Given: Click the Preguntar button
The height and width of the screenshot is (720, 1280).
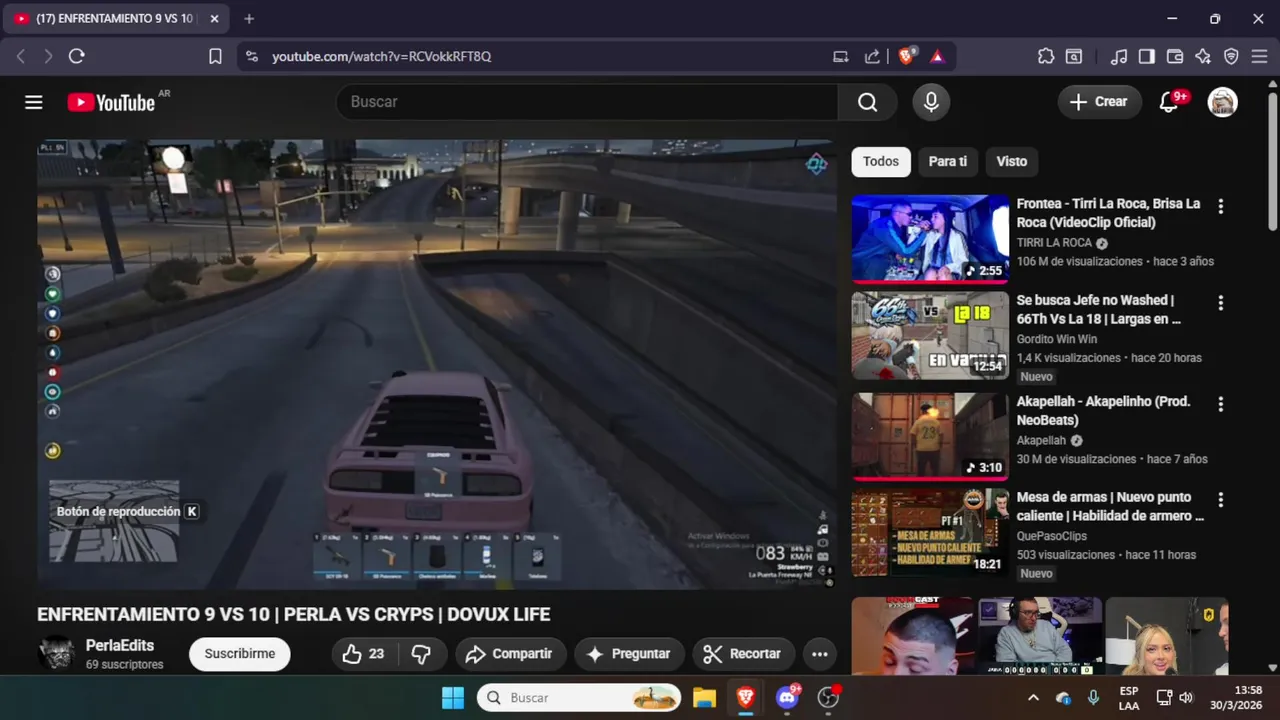Looking at the screenshot, I should [629, 654].
